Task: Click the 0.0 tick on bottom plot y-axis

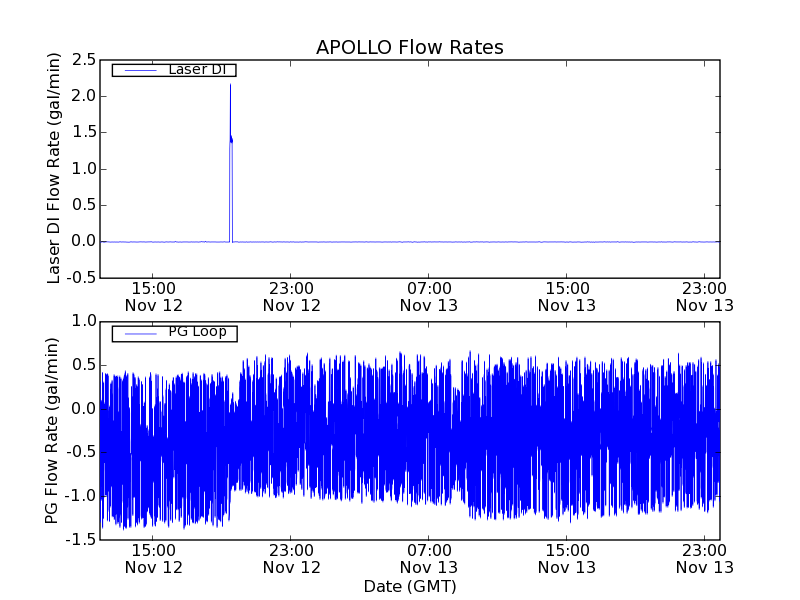Action: (83, 408)
